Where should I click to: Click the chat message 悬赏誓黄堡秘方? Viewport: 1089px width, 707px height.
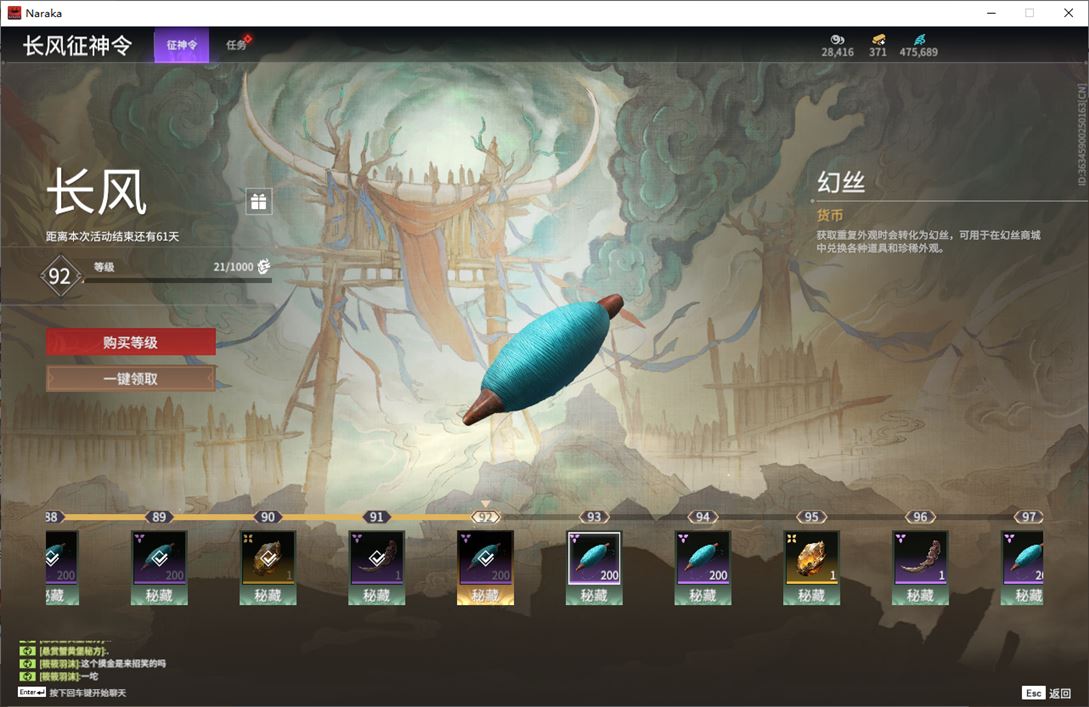click(x=73, y=651)
